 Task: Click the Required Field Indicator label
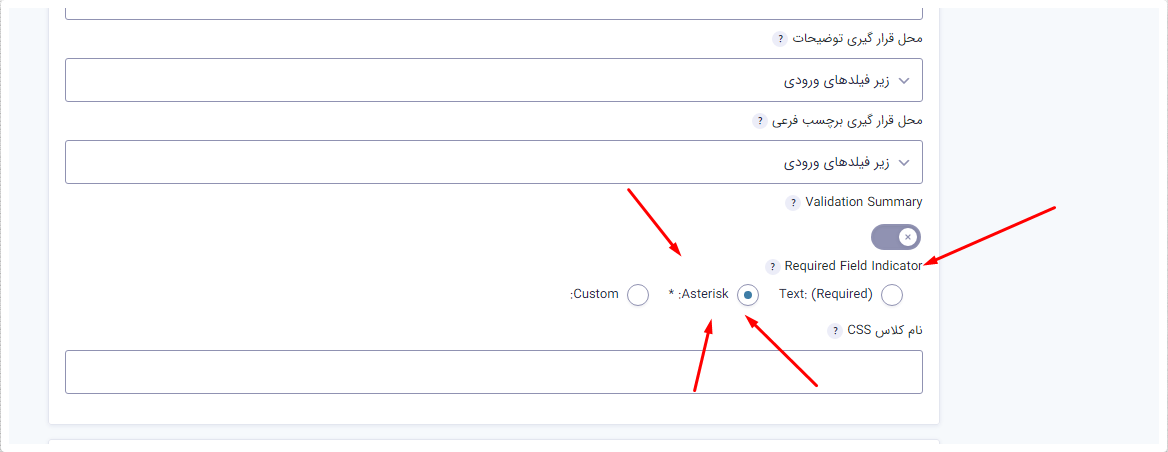point(854,266)
